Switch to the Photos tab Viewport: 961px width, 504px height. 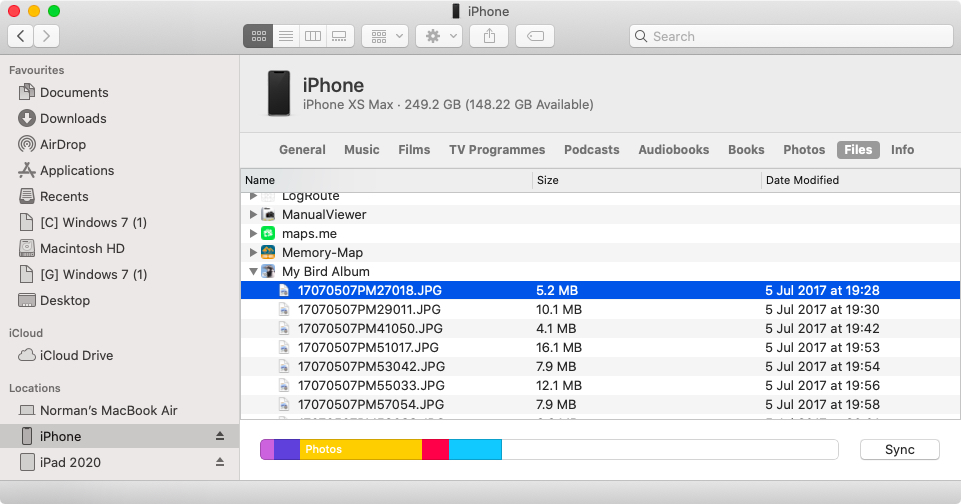[x=804, y=150]
